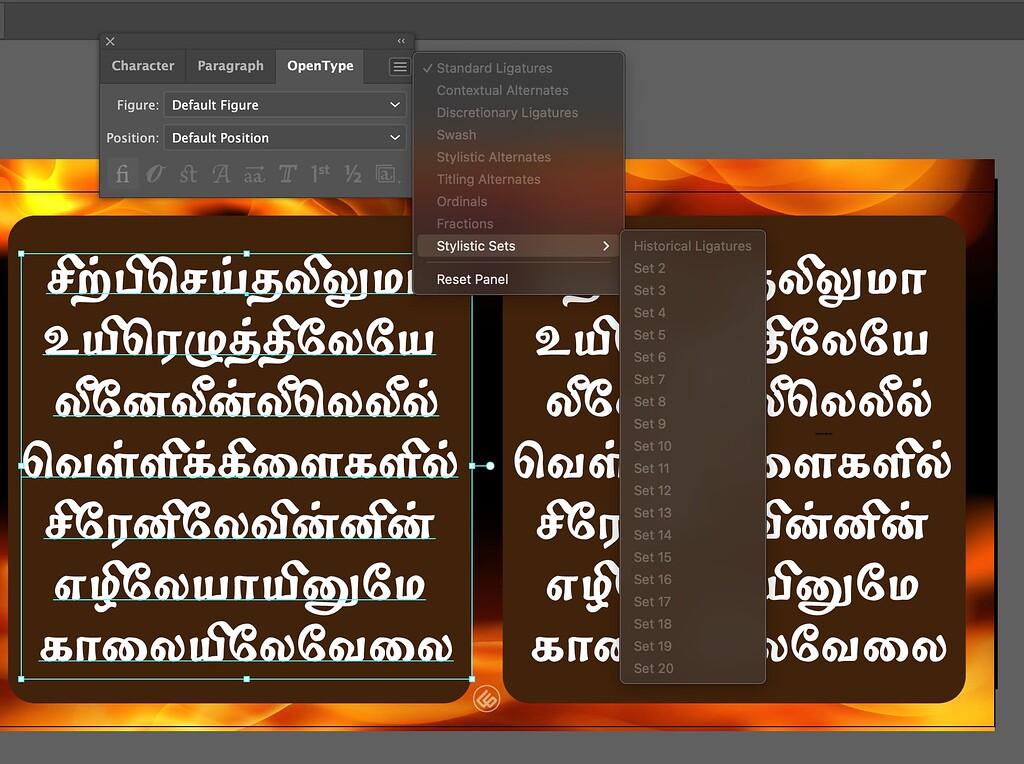The height and width of the screenshot is (764, 1024).
Task: Switch to the Paragraph tab
Action: [230, 66]
